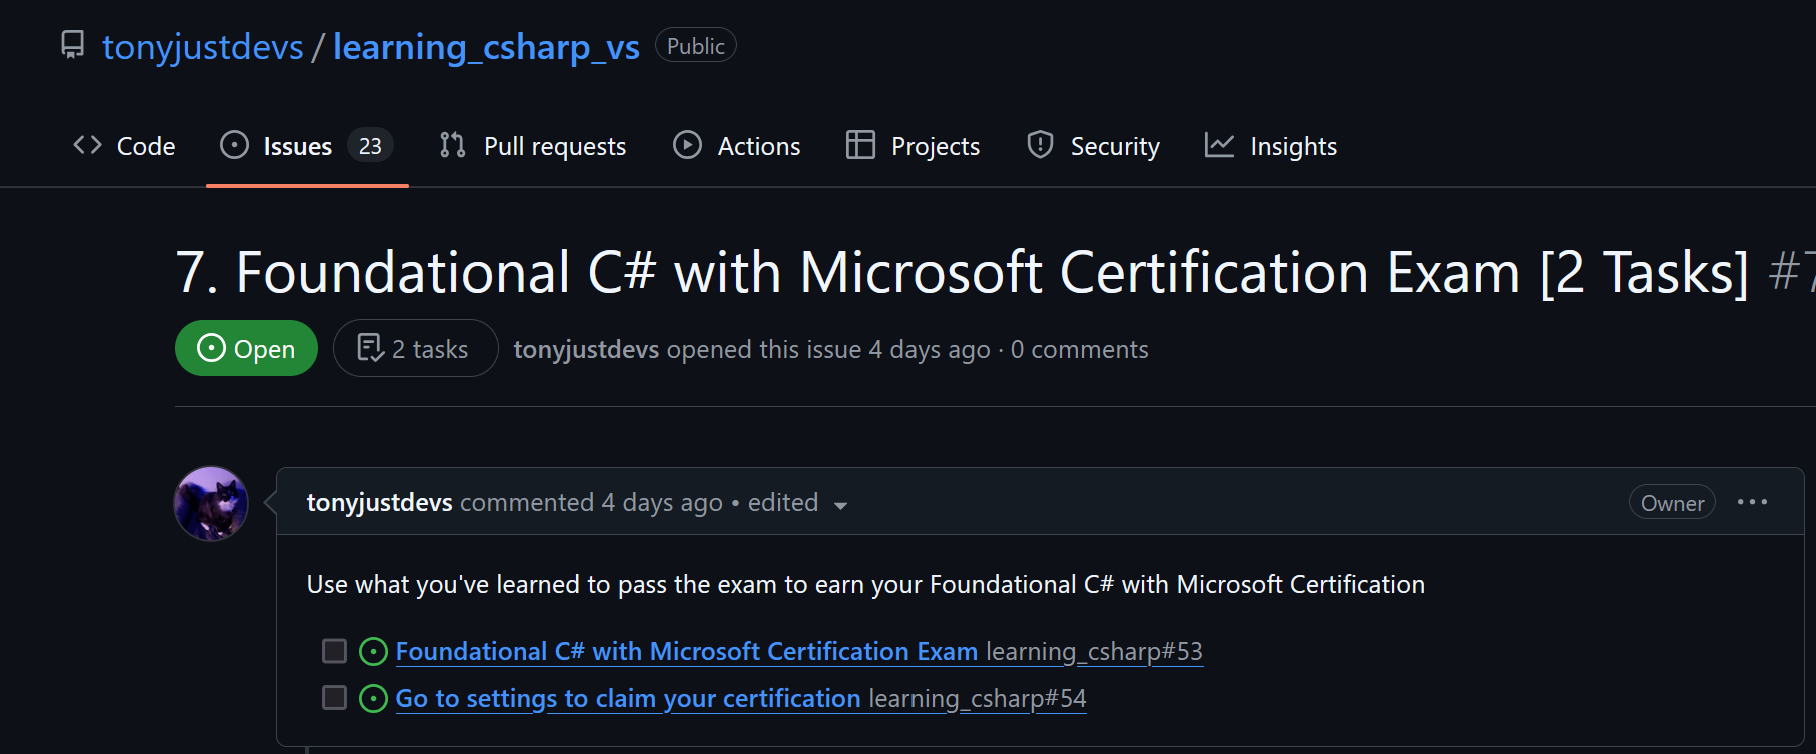
Task: Click the 0 comments text
Action: click(x=1080, y=349)
